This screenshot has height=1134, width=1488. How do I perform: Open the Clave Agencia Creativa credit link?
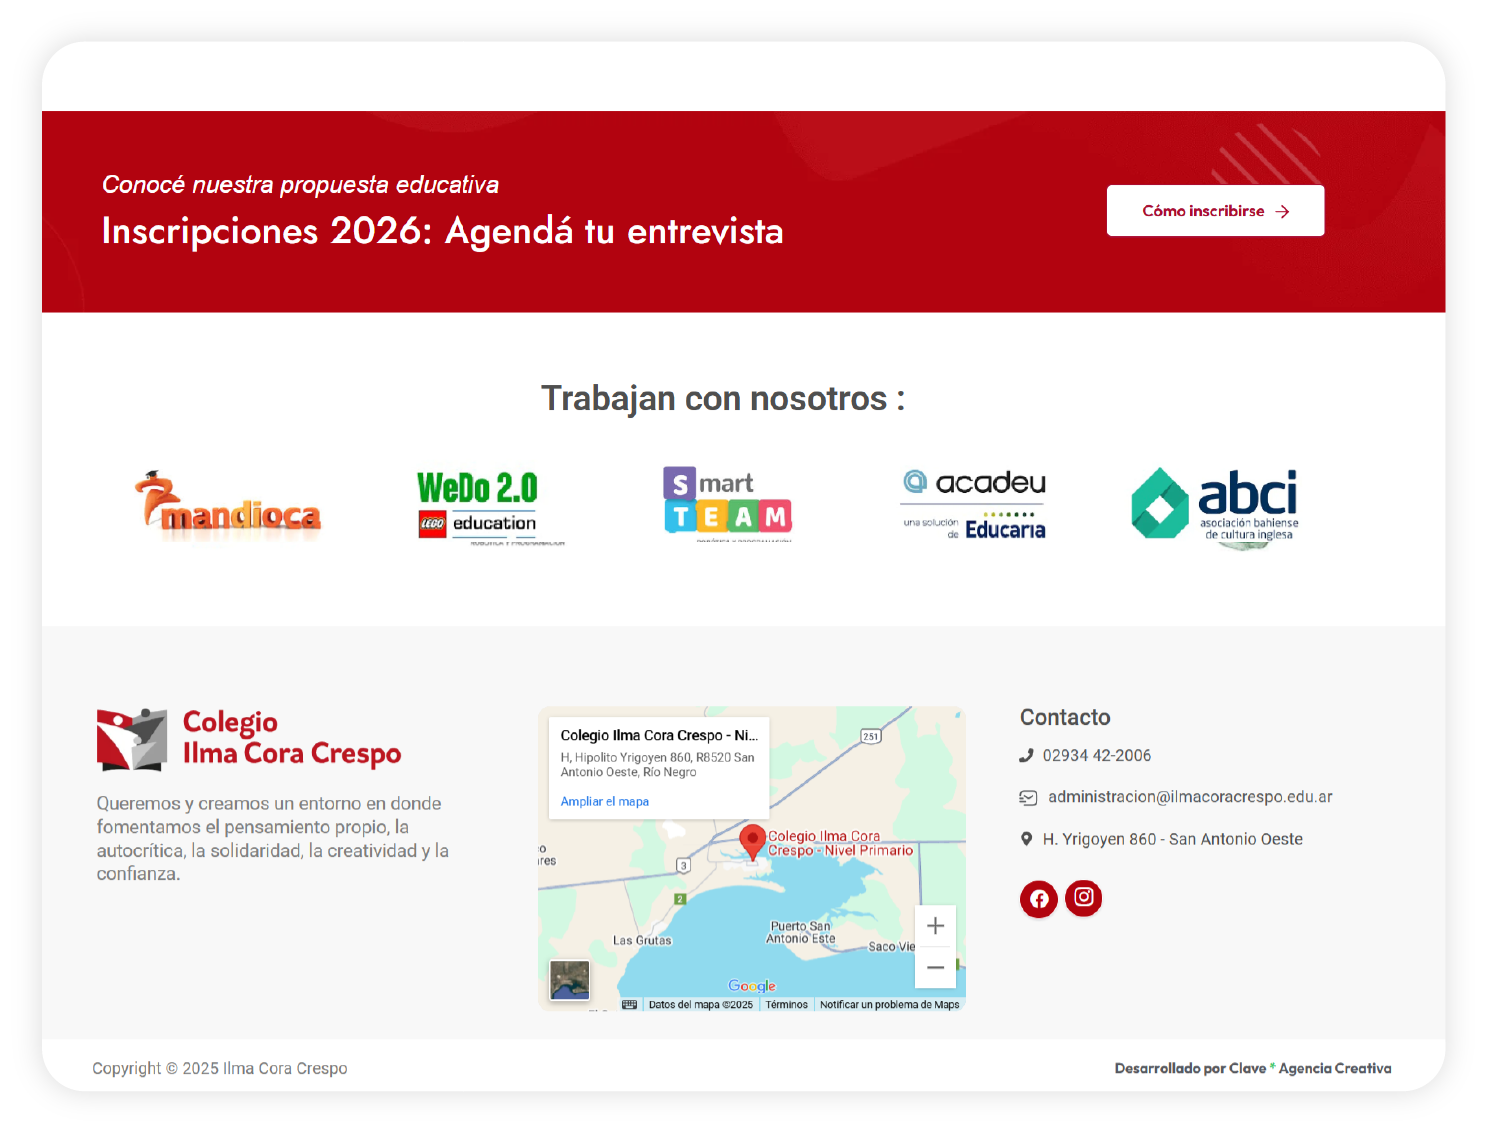1252,1069
